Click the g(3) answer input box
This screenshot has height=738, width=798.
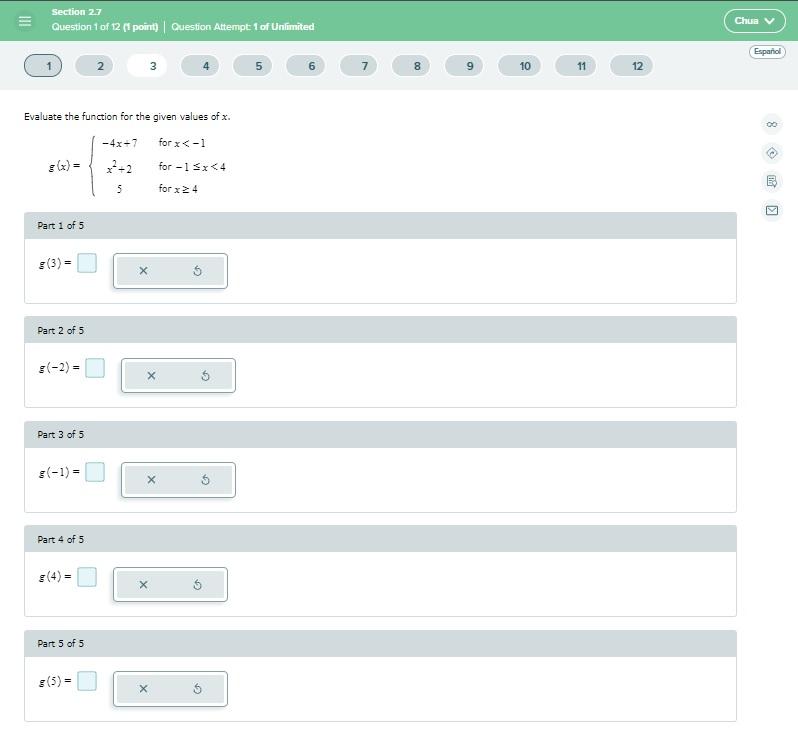tap(87, 263)
